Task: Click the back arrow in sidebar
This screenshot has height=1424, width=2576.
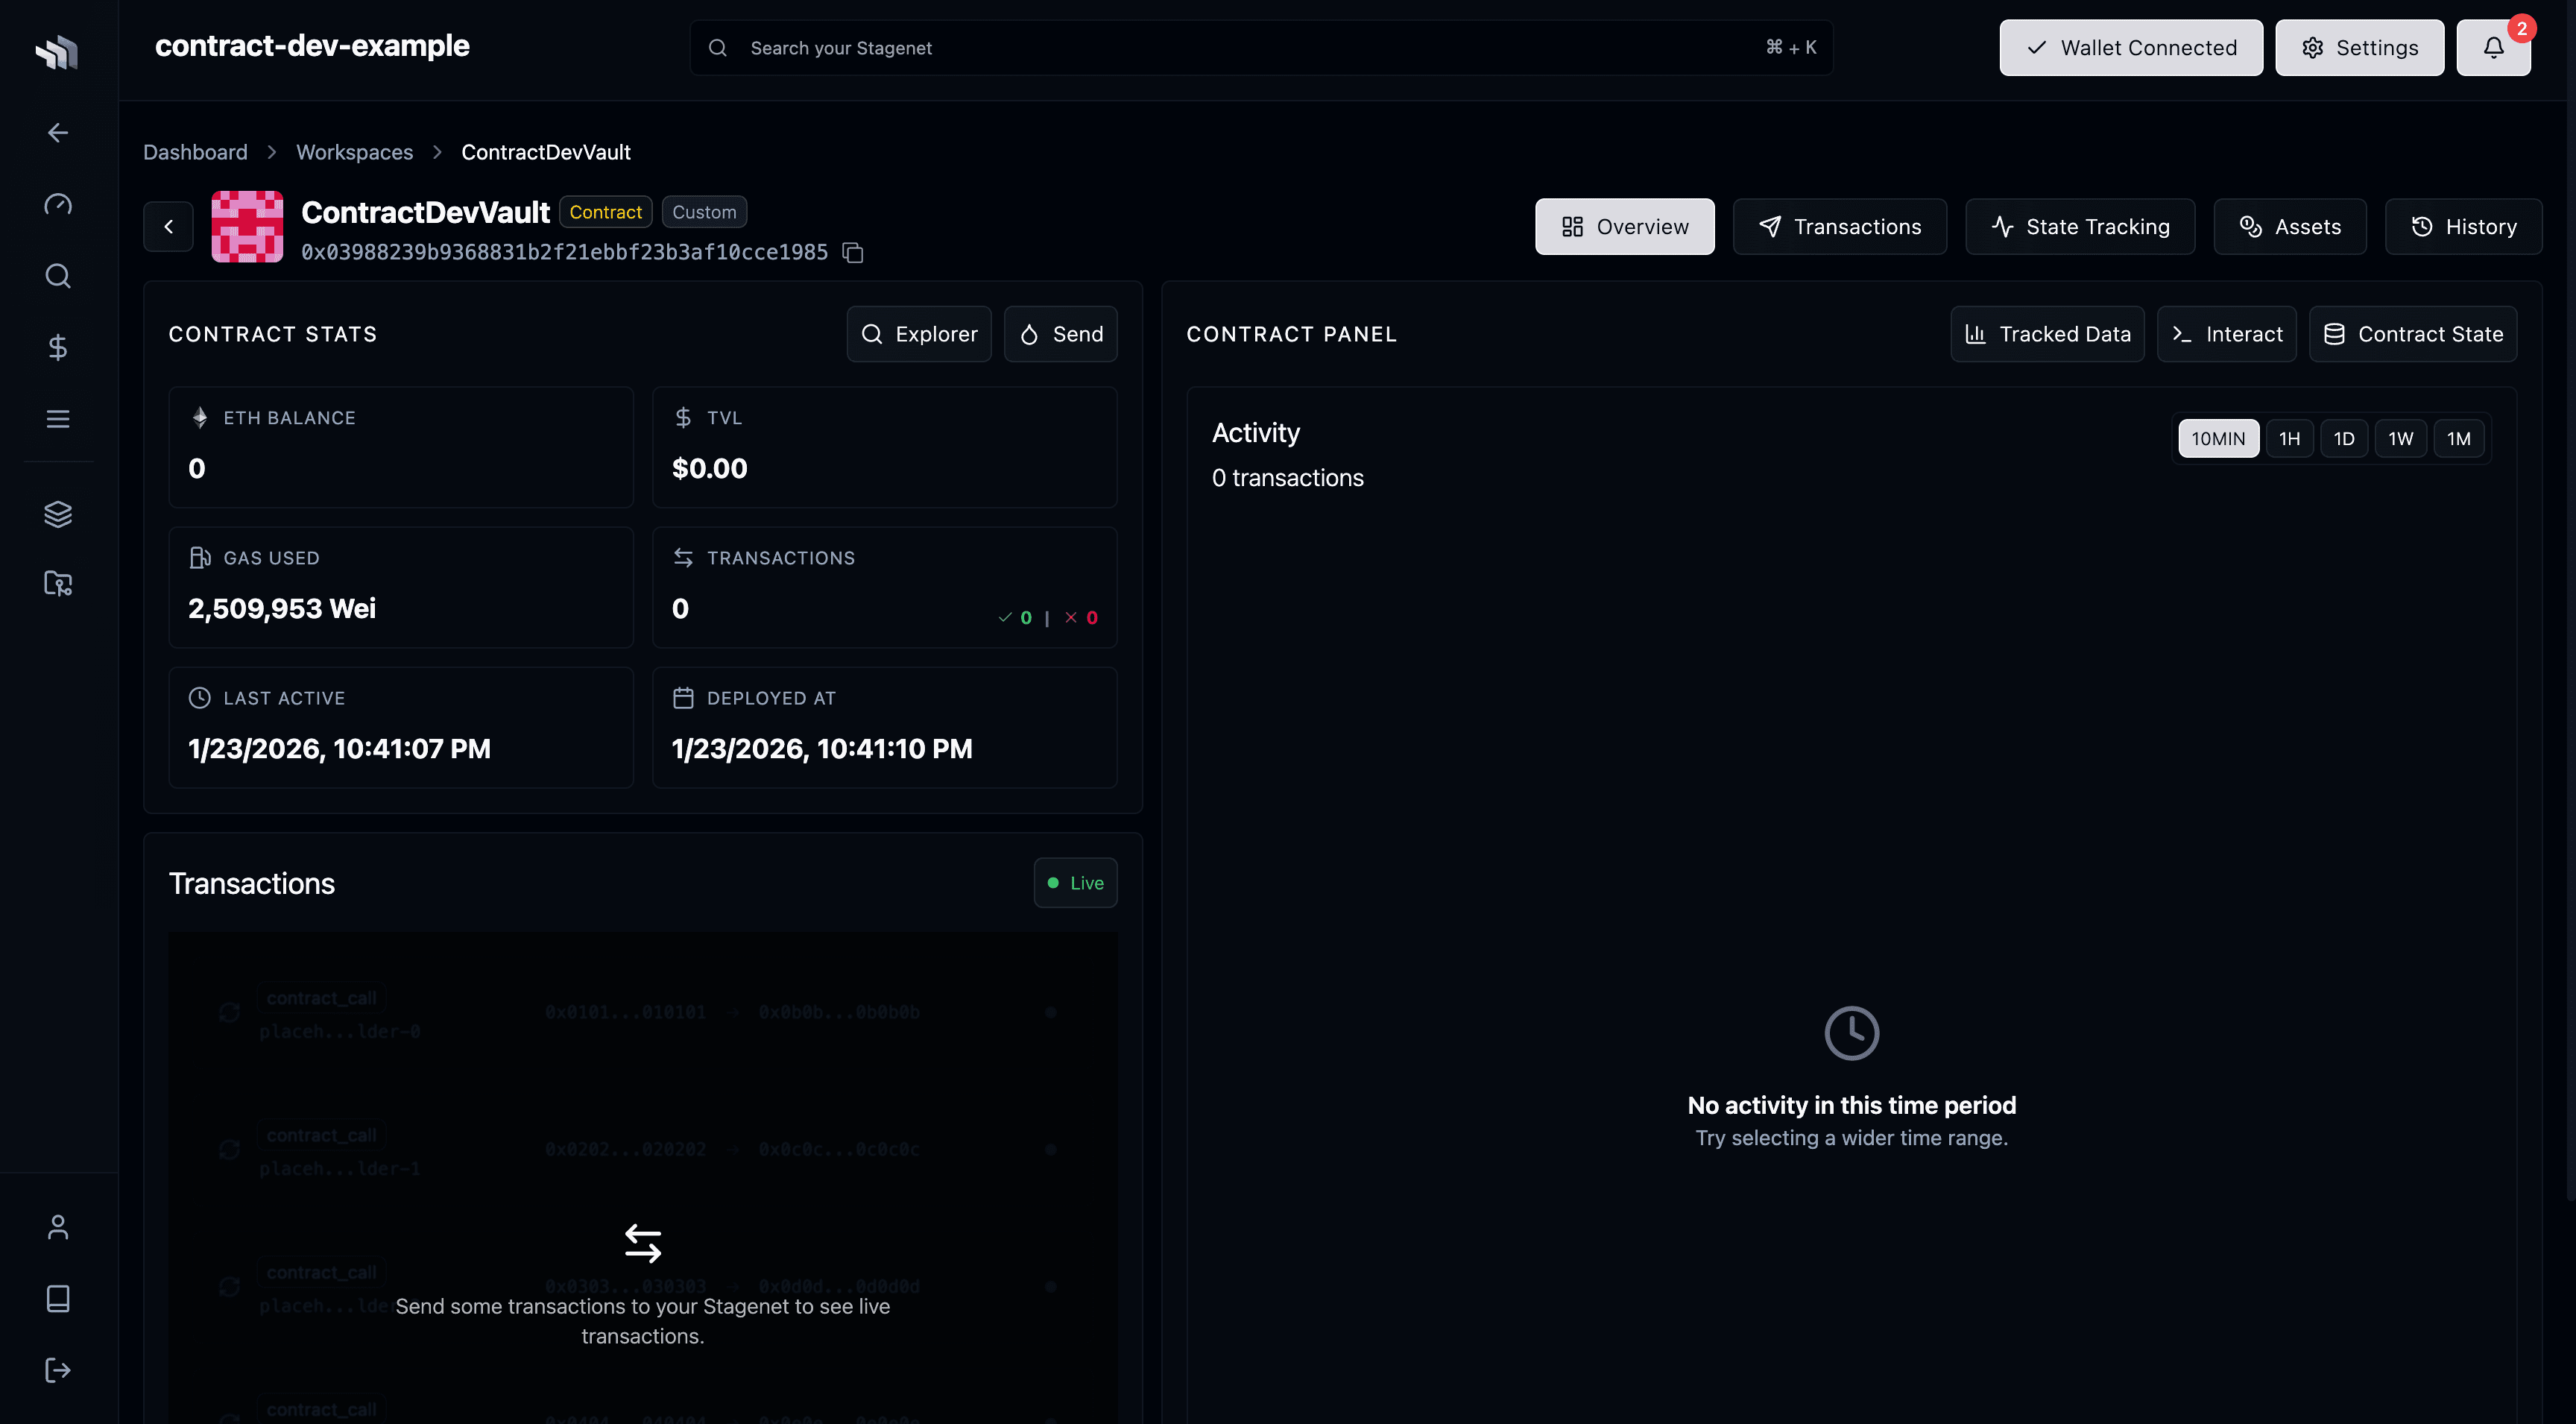Action: pos(58,133)
